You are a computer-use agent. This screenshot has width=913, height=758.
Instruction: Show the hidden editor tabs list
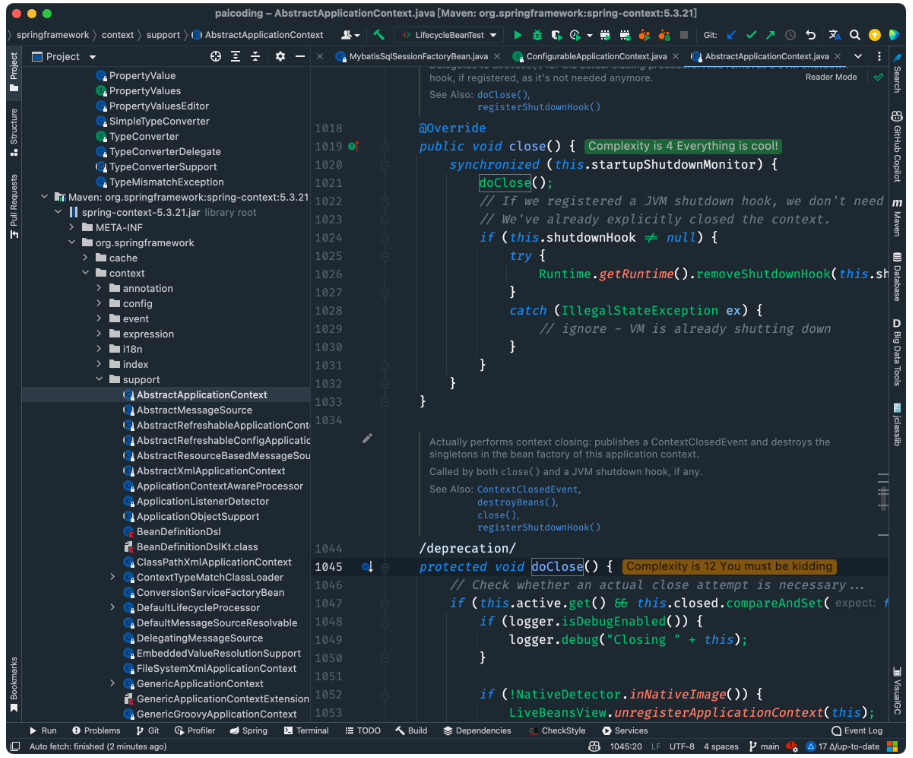[x=858, y=56]
